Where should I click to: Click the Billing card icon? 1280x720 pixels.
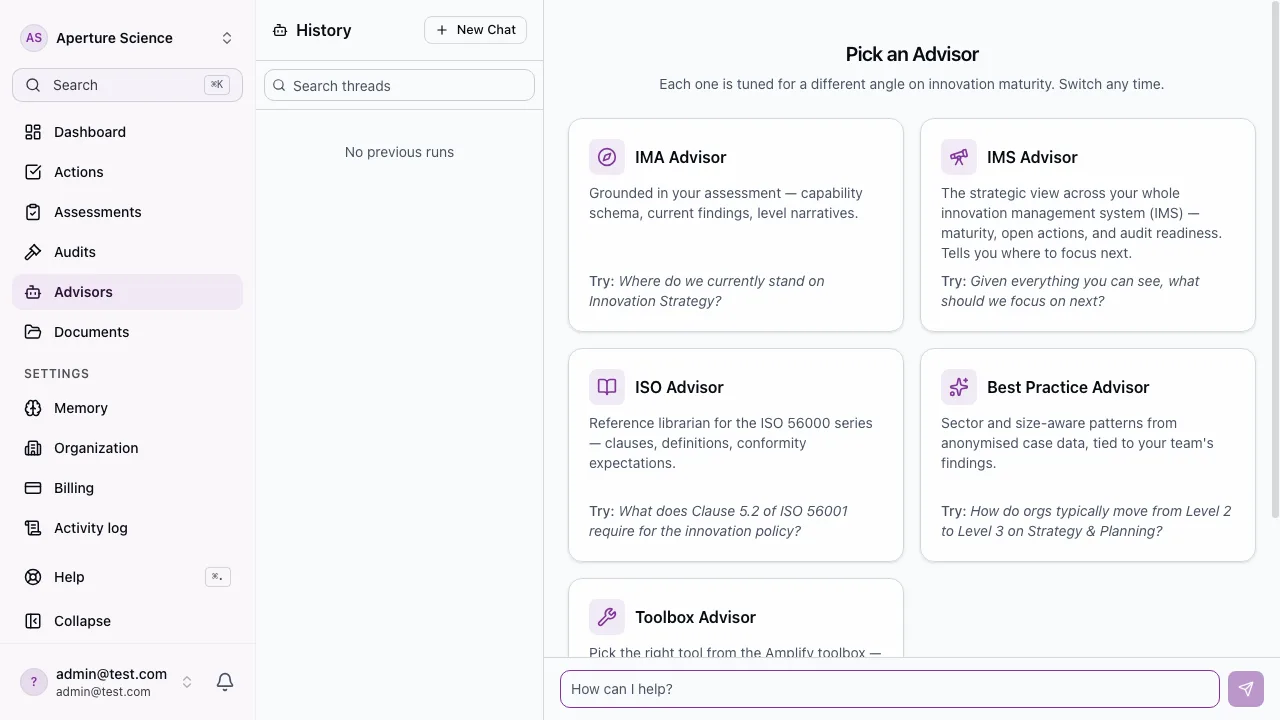33,488
